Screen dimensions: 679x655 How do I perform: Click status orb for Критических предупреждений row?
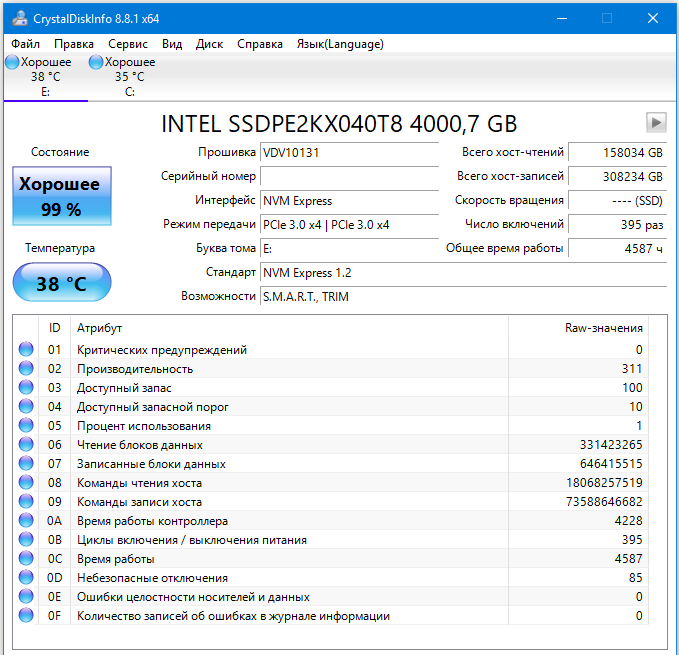point(26,349)
